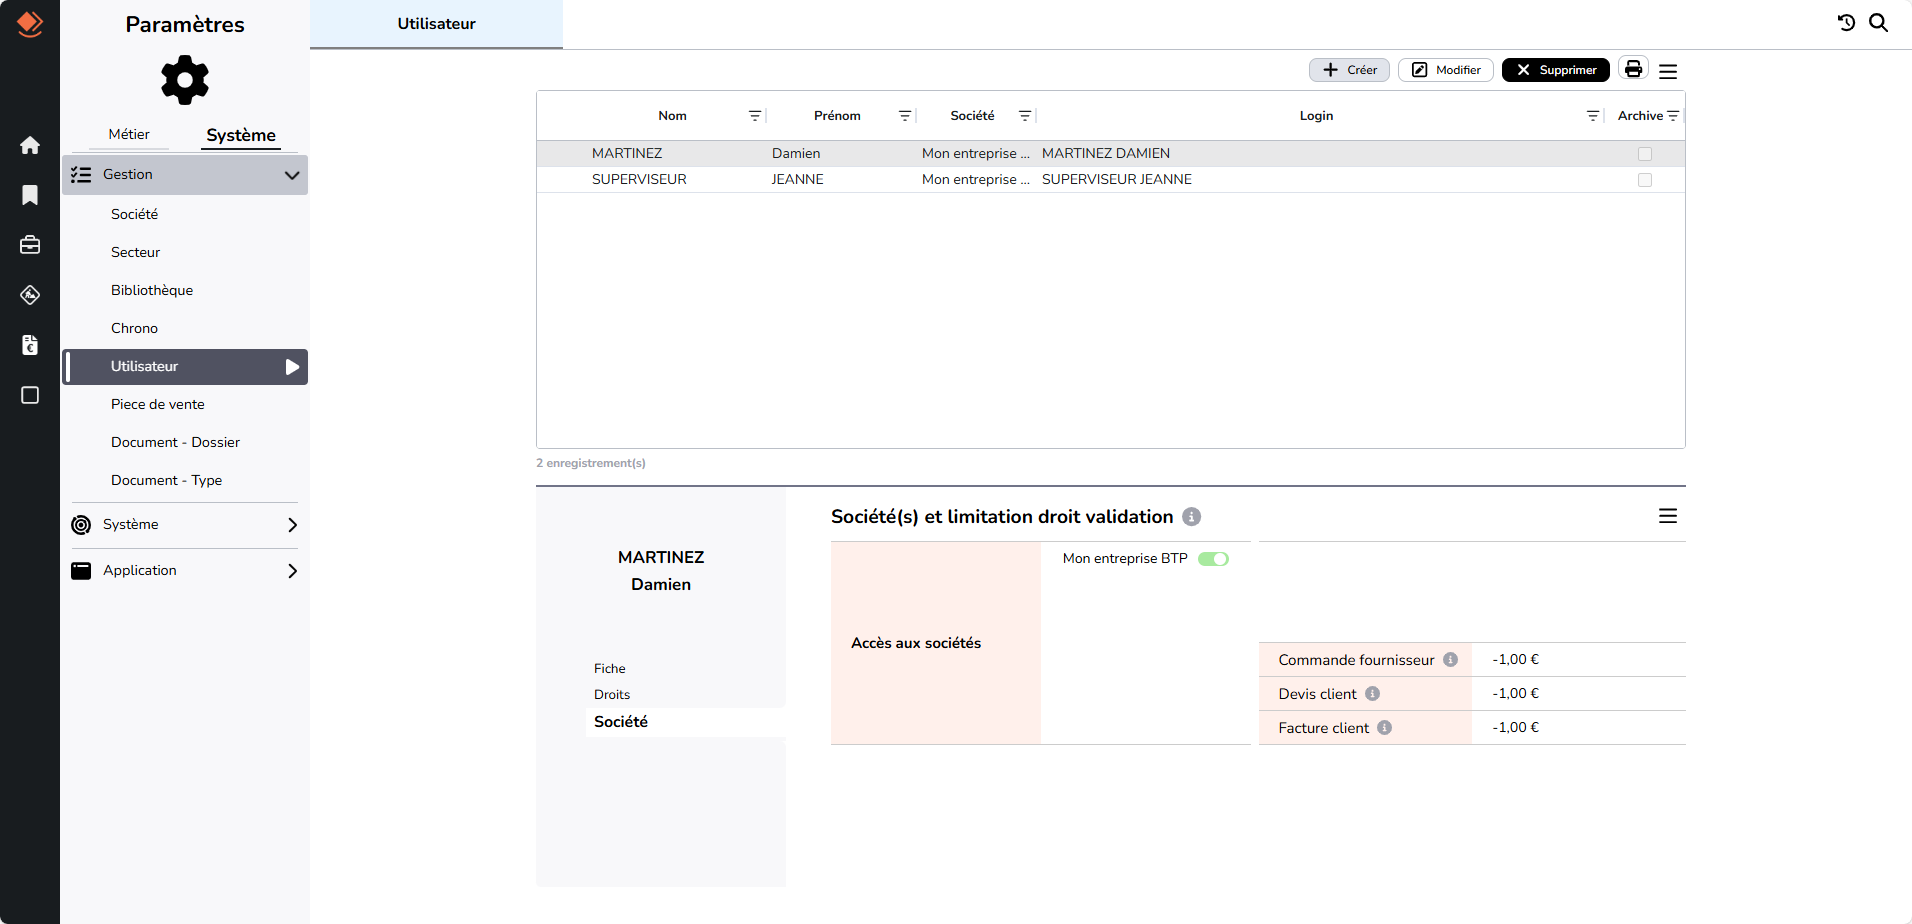The width and height of the screenshot is (1912, 924).
Task: Open the history icon at top right
Action: coord(1846,23)
